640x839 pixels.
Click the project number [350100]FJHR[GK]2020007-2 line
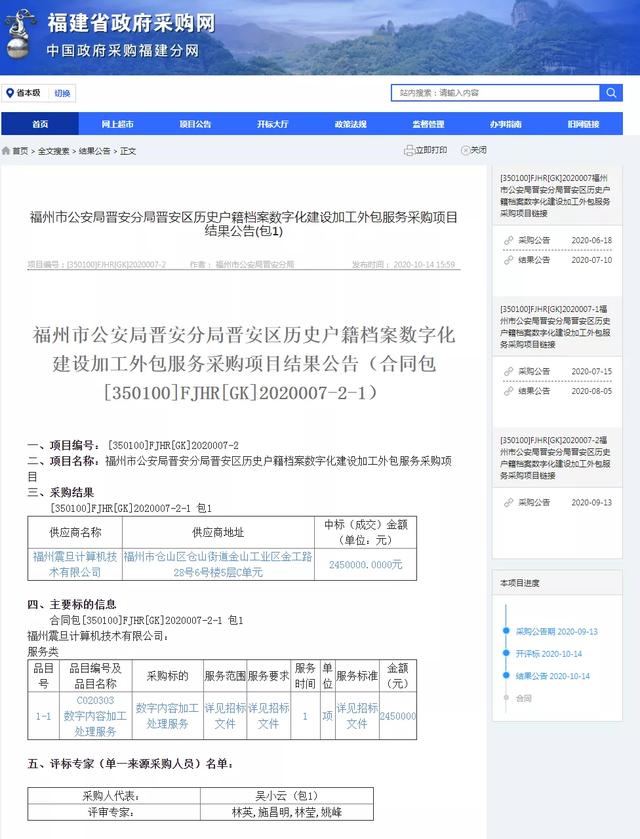click(x=133, y=445)
